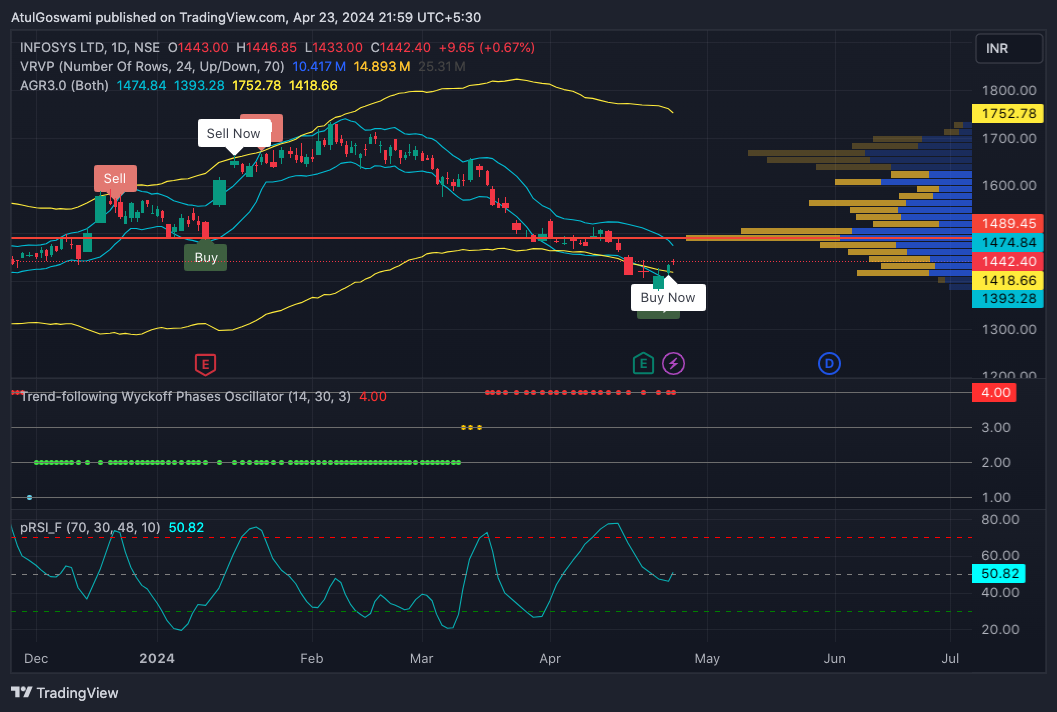
Task: Click the 1418.66 yellow price label
Action: [x=1008, y=280]
